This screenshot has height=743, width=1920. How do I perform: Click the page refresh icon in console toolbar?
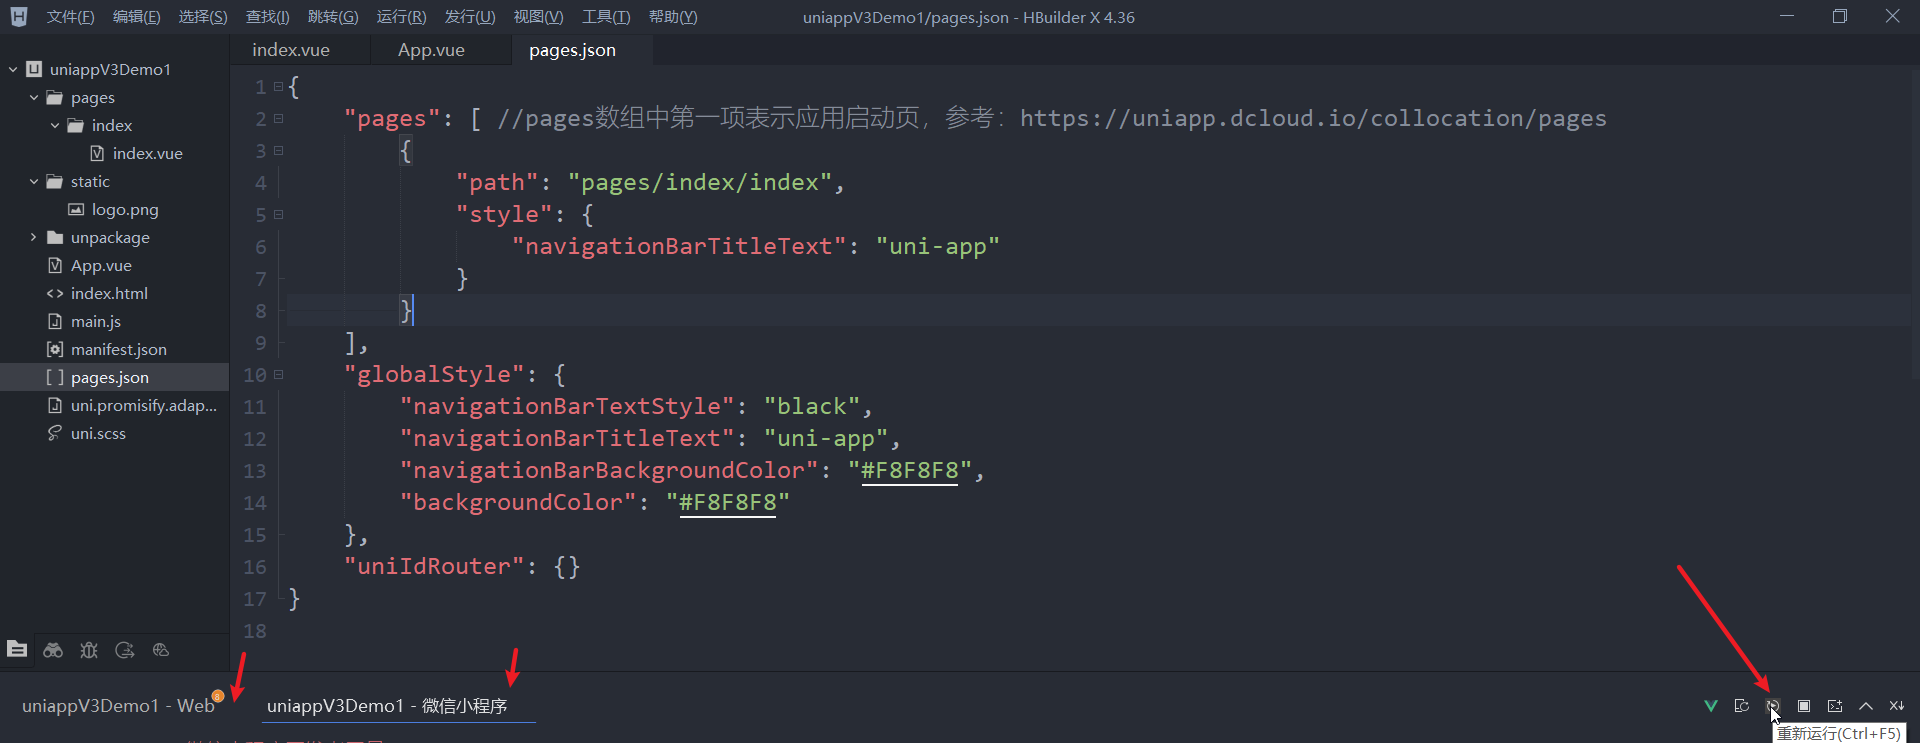point(1742,706)
